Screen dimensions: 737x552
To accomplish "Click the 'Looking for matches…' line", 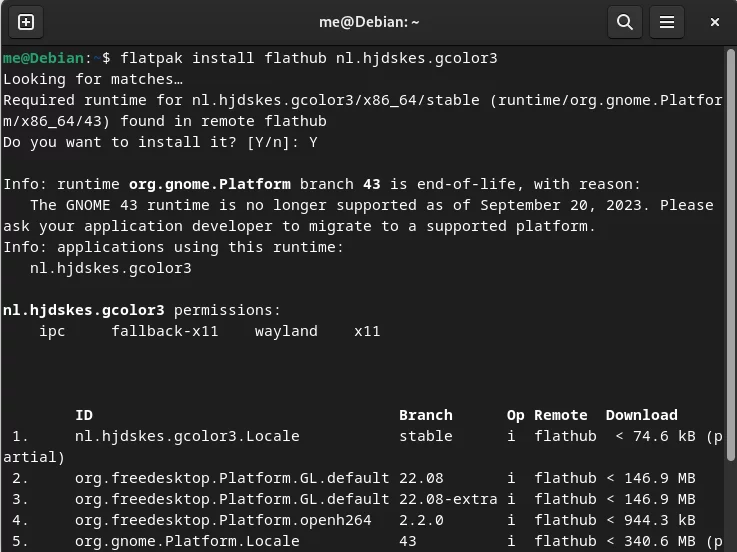I will click(93, 79).
